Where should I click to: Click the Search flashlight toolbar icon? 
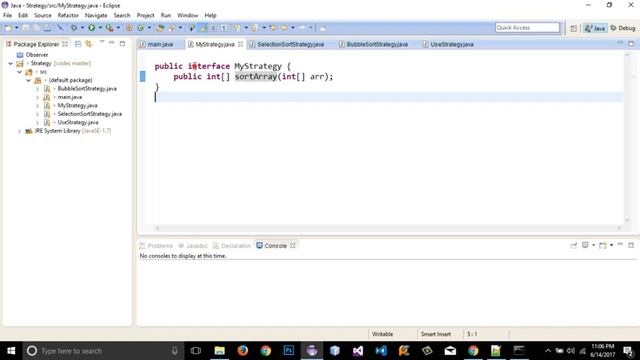coord(171,28)
